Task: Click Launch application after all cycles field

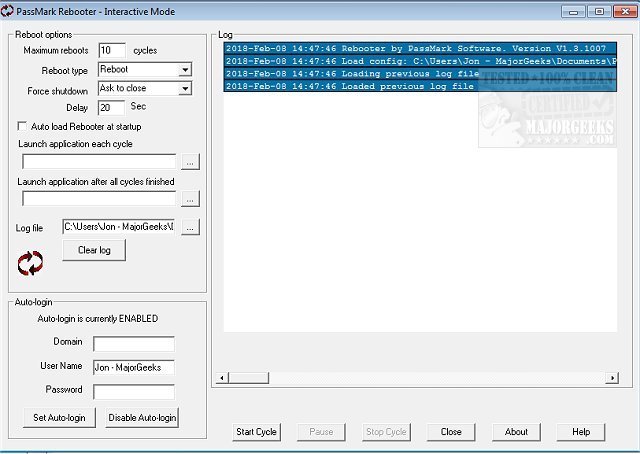Action: coord(99,199)
